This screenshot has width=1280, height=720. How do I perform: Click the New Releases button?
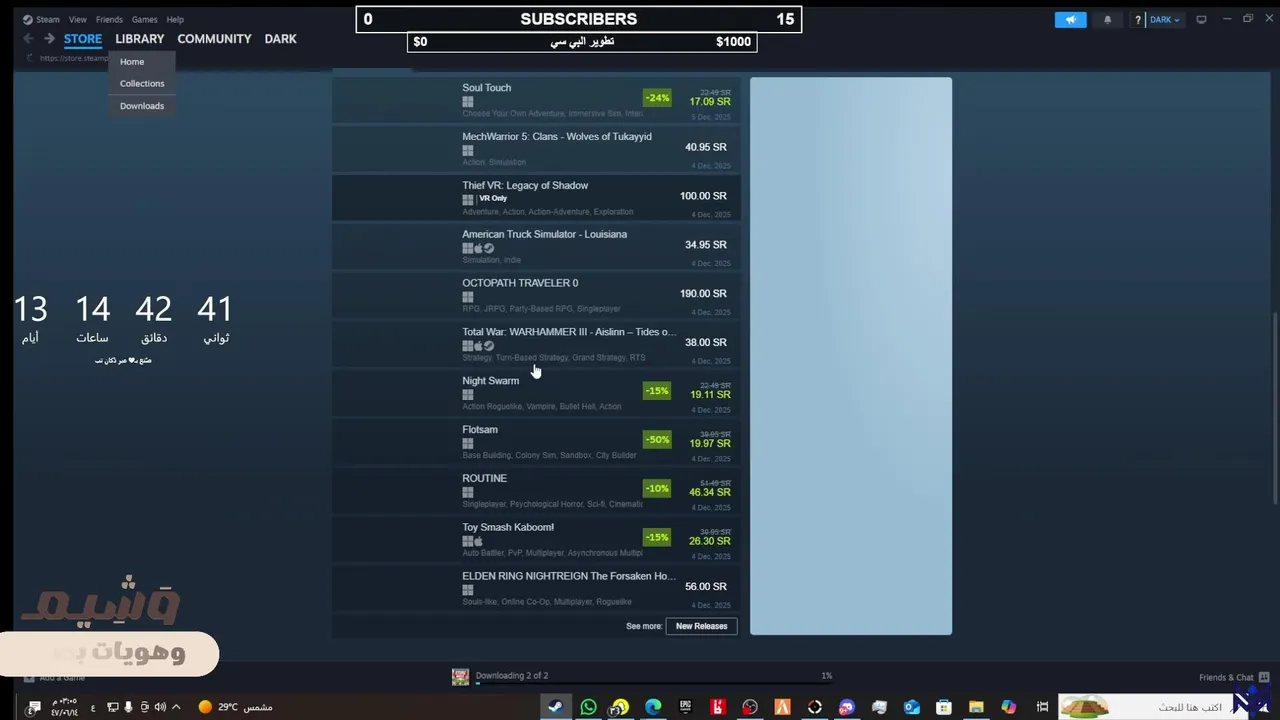click(701, 626)
